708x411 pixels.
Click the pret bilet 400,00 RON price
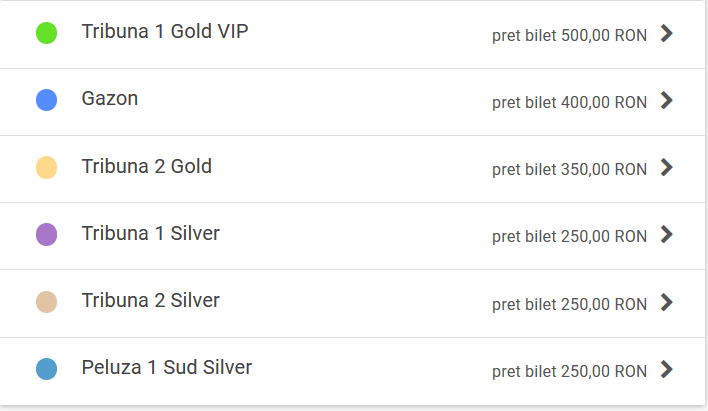[x=569, y=103]
